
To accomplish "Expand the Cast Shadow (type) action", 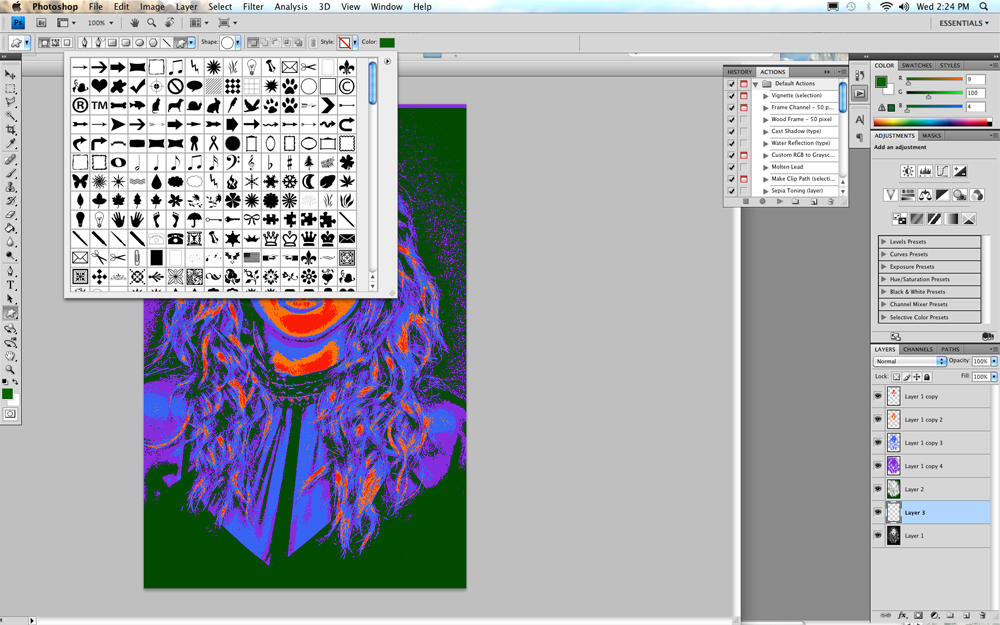I will [766, 131].
